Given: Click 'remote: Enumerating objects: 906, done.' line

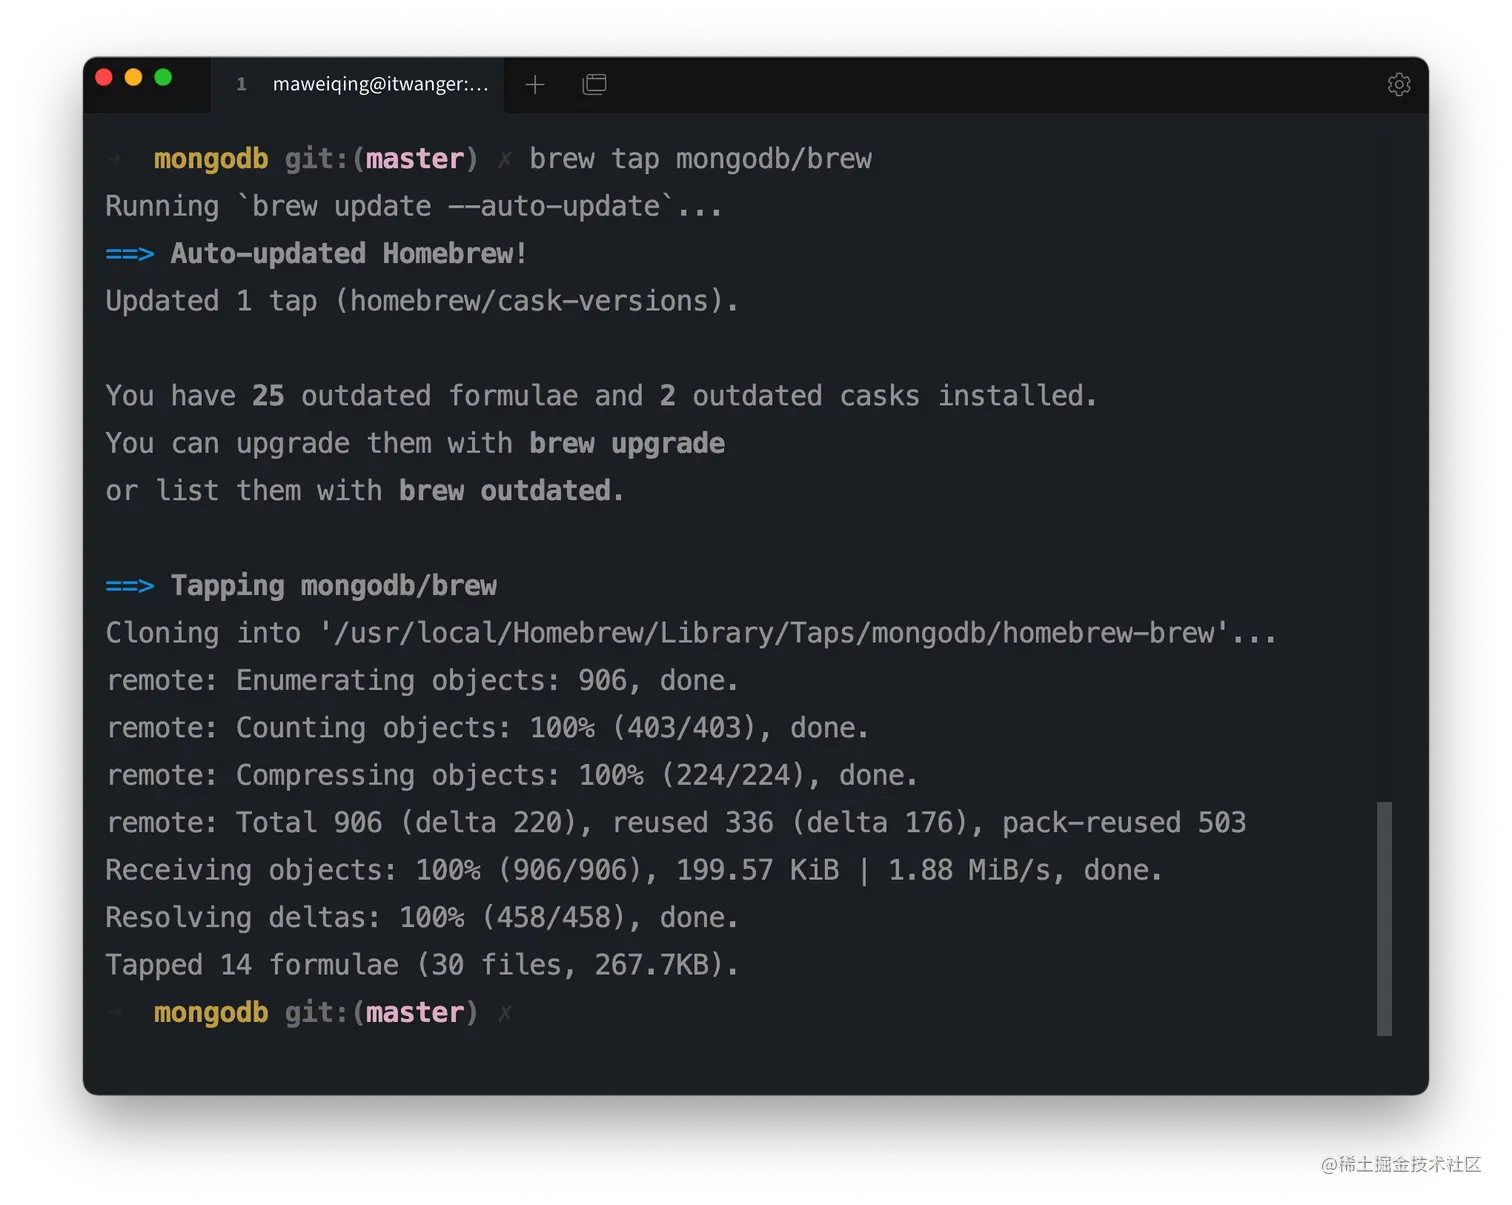Looking at the screenshot, I should (422, 681).
